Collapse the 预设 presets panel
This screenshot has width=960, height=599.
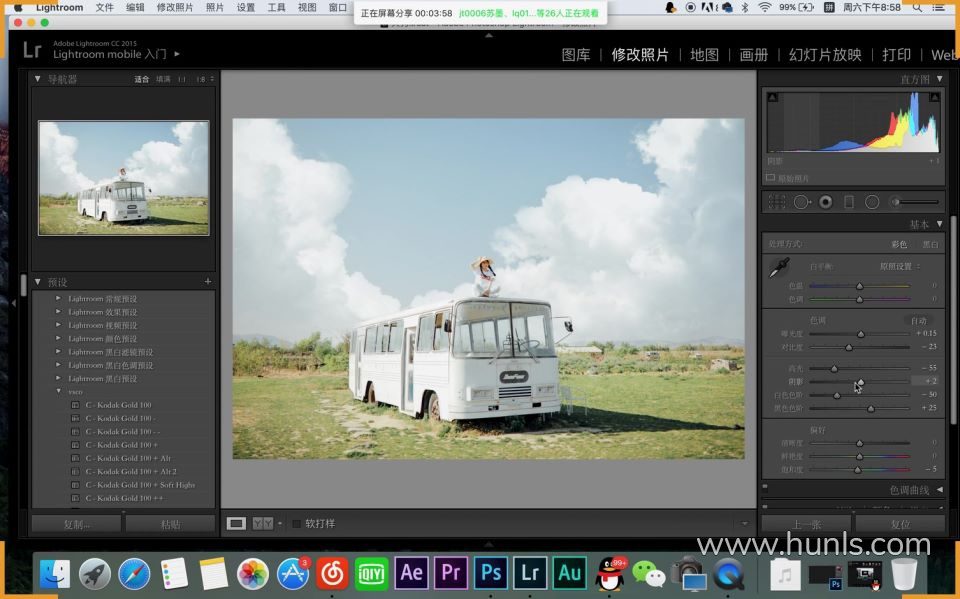[37, 282]
